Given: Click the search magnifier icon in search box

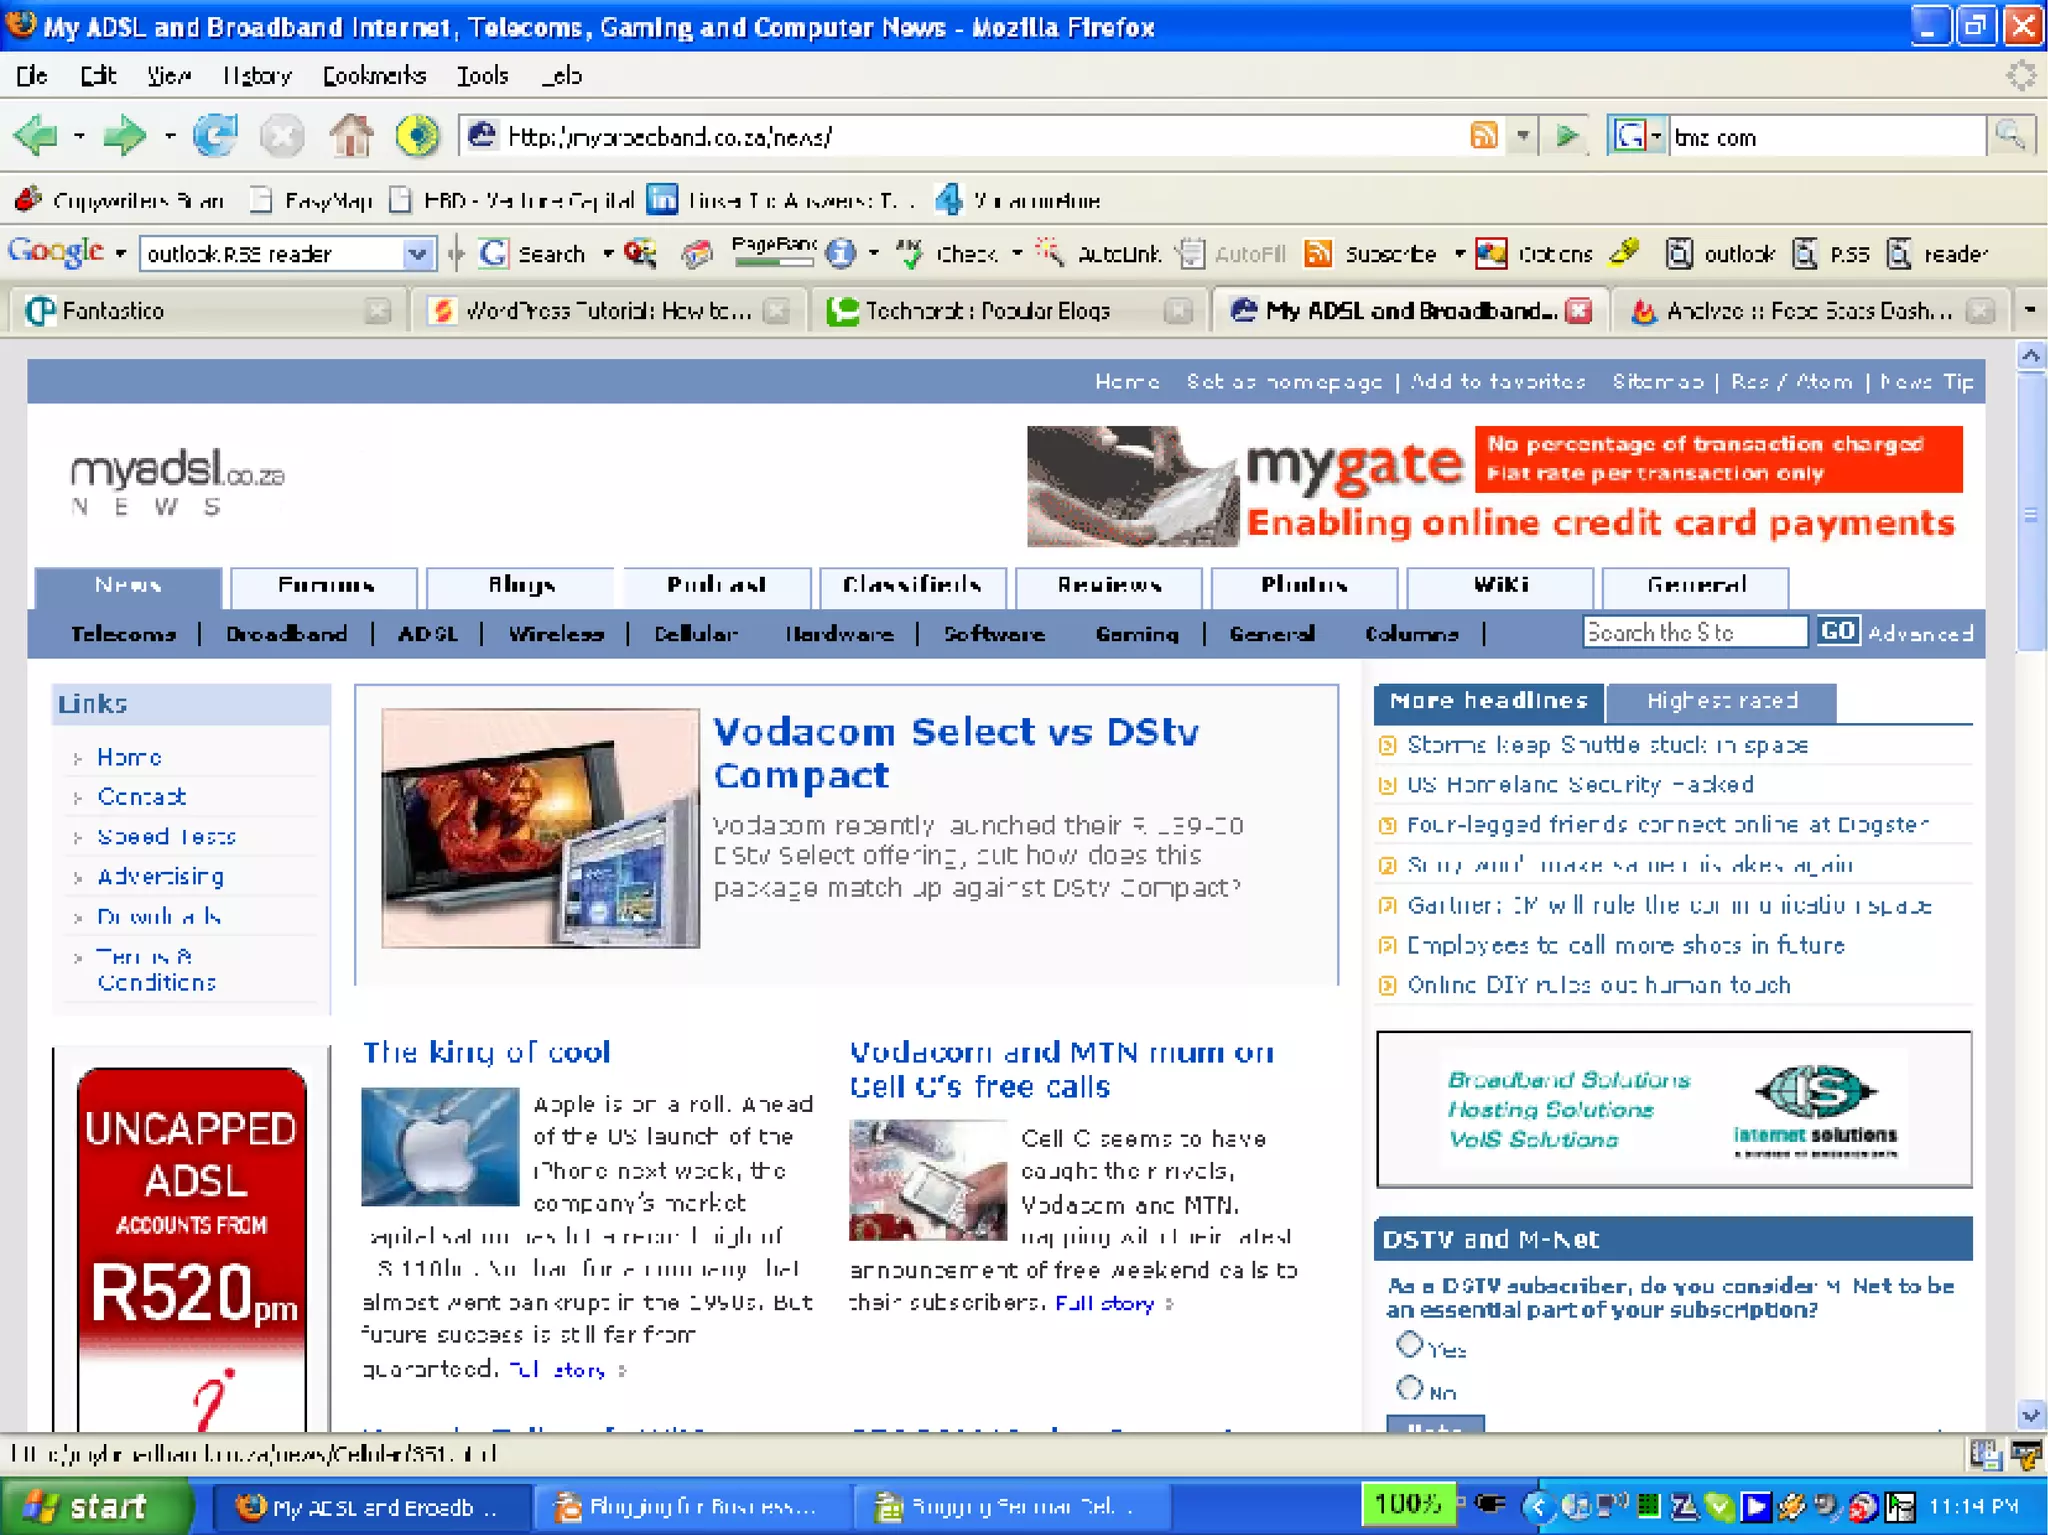Looking at the screenshot, I should pos(2009,135).
